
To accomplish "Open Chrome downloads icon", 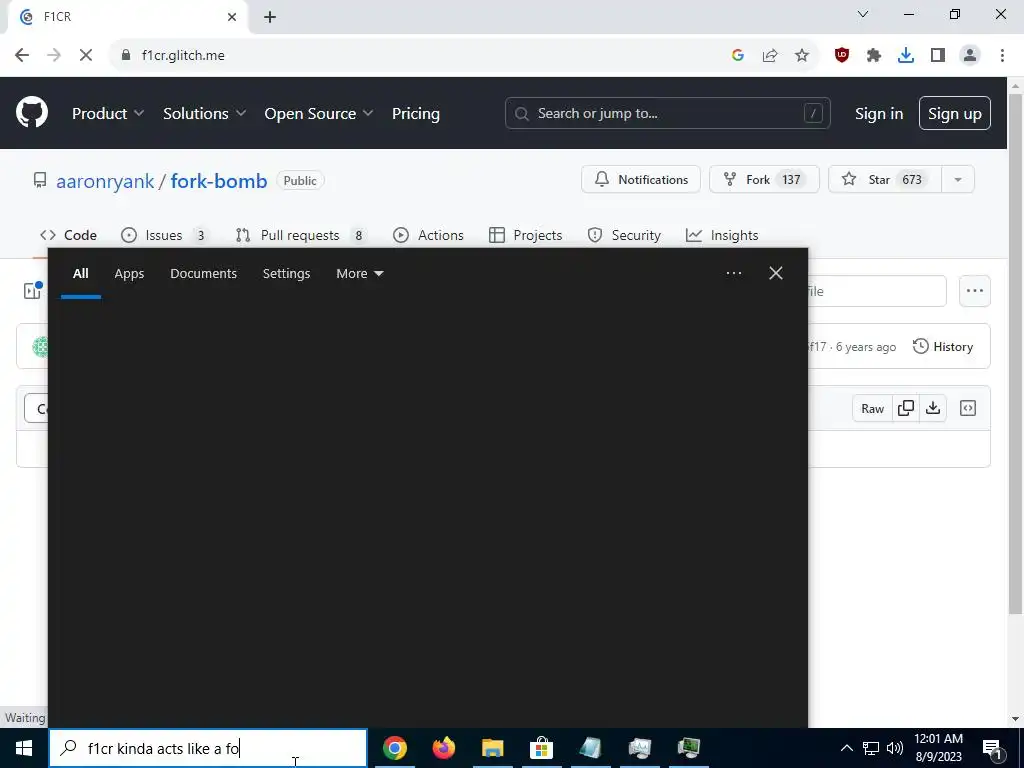I will [x=906, y=56].
